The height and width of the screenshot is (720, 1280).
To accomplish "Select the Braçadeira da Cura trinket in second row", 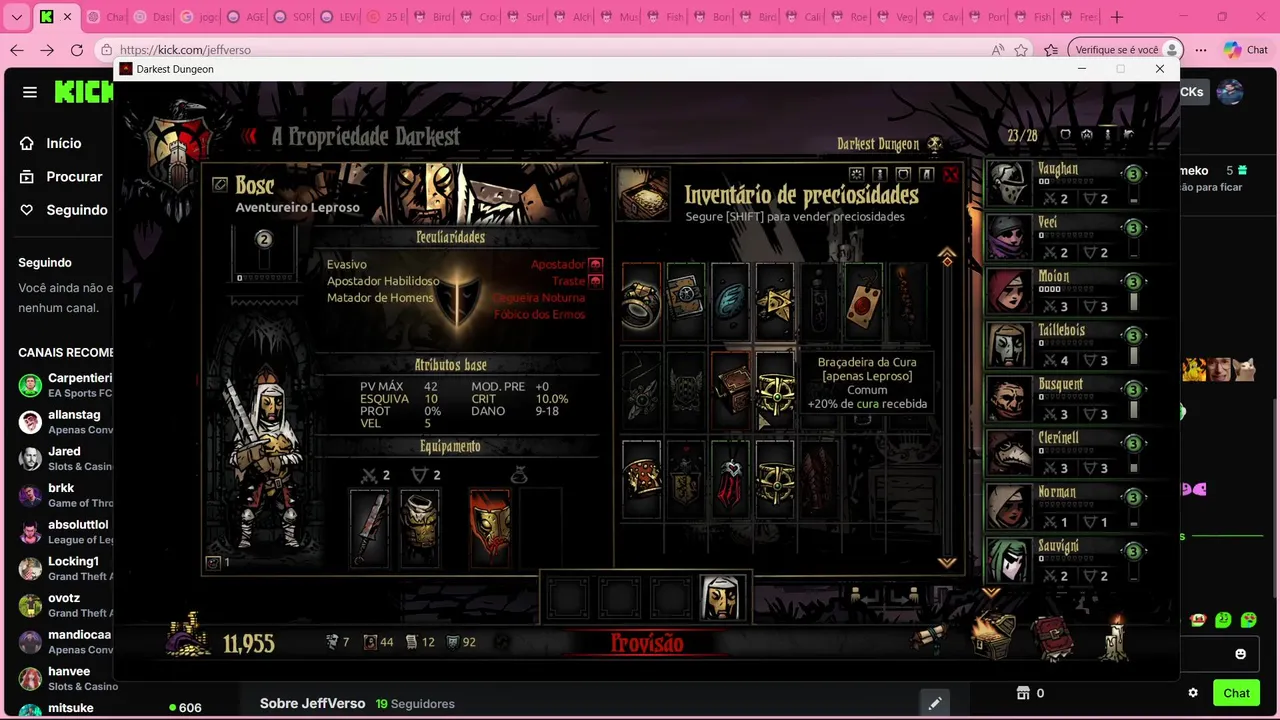I will click(775, 390).
